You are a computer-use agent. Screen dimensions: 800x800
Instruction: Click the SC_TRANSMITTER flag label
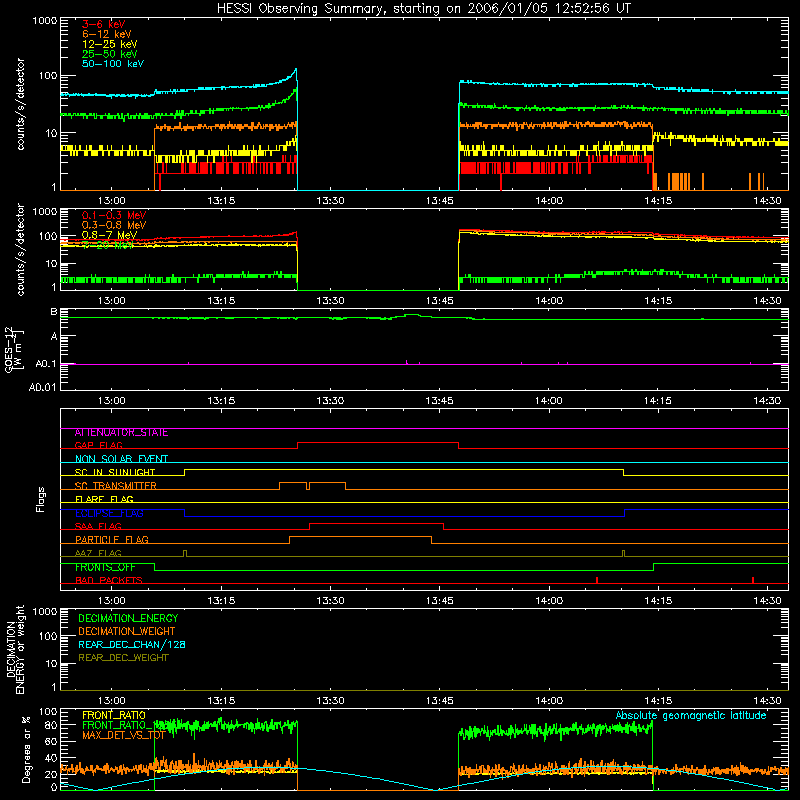coord(115,486)
